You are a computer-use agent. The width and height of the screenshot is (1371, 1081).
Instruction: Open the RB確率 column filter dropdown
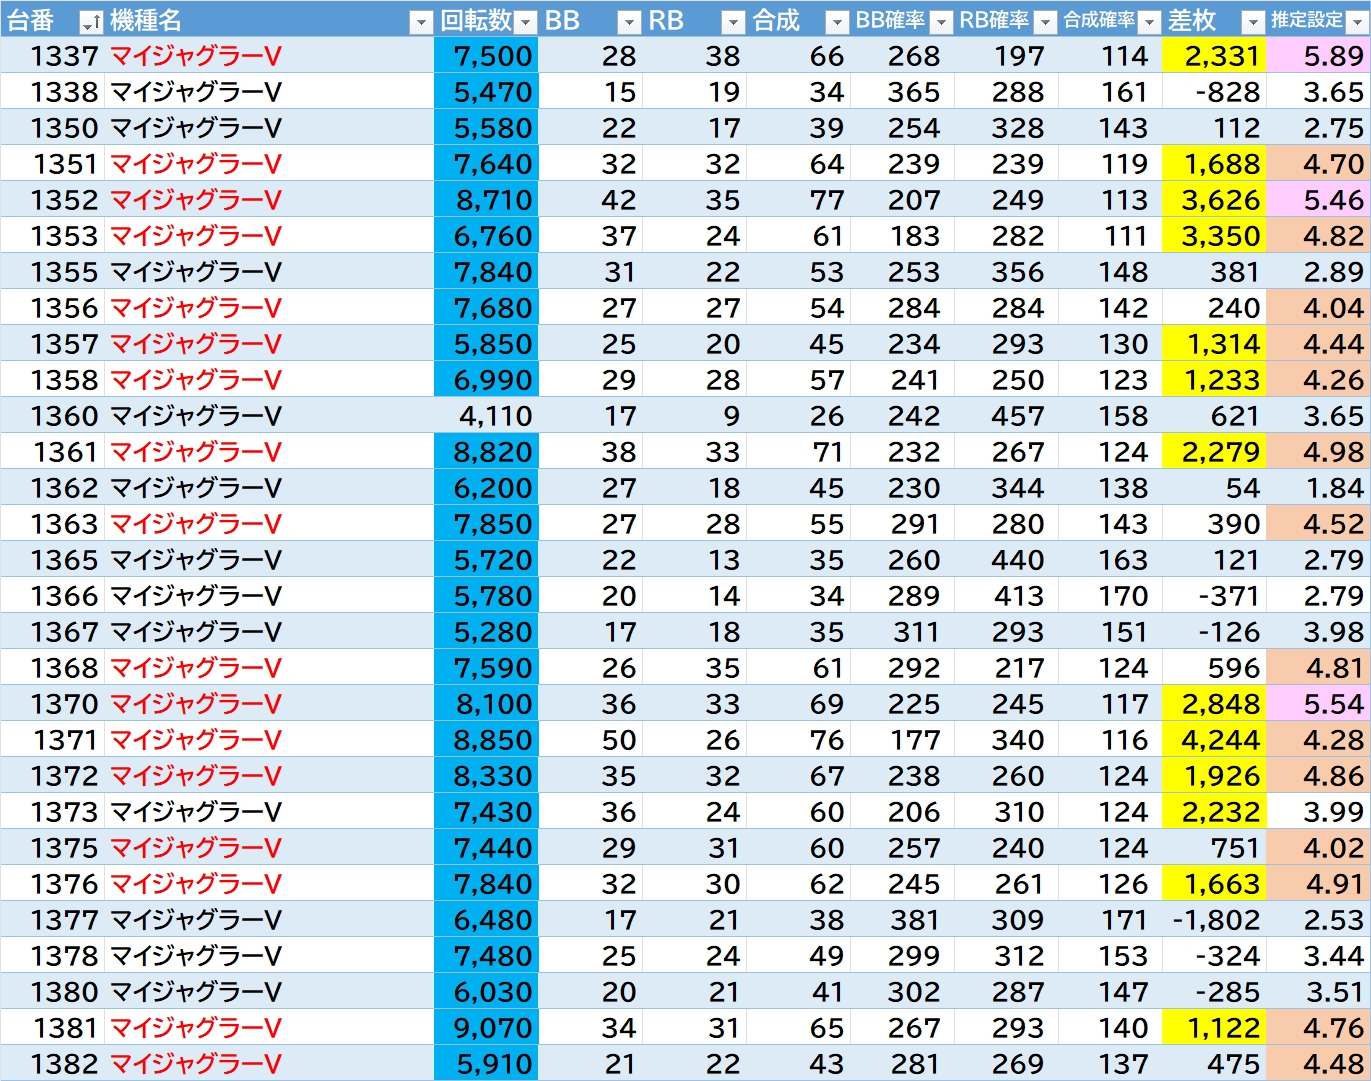tap(1045, 22)
